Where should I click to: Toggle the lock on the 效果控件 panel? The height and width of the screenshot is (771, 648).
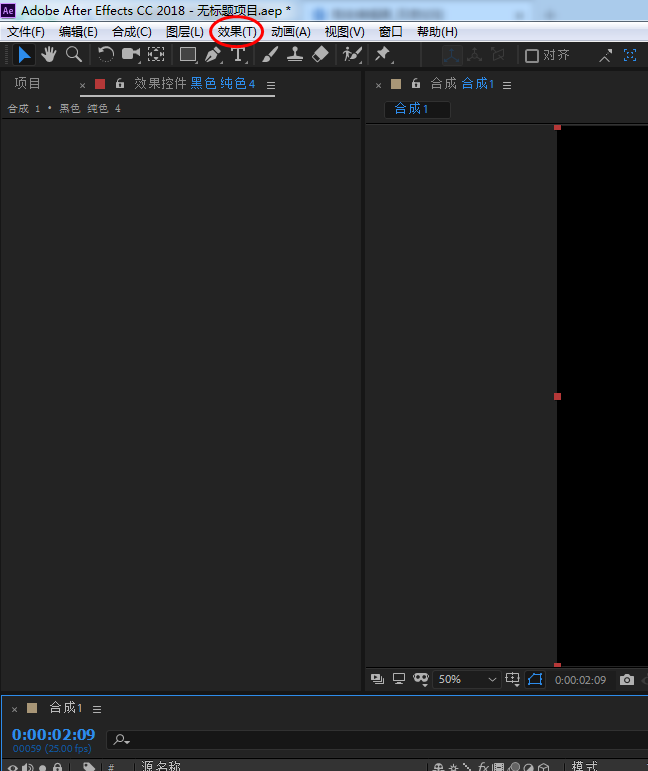120,84
